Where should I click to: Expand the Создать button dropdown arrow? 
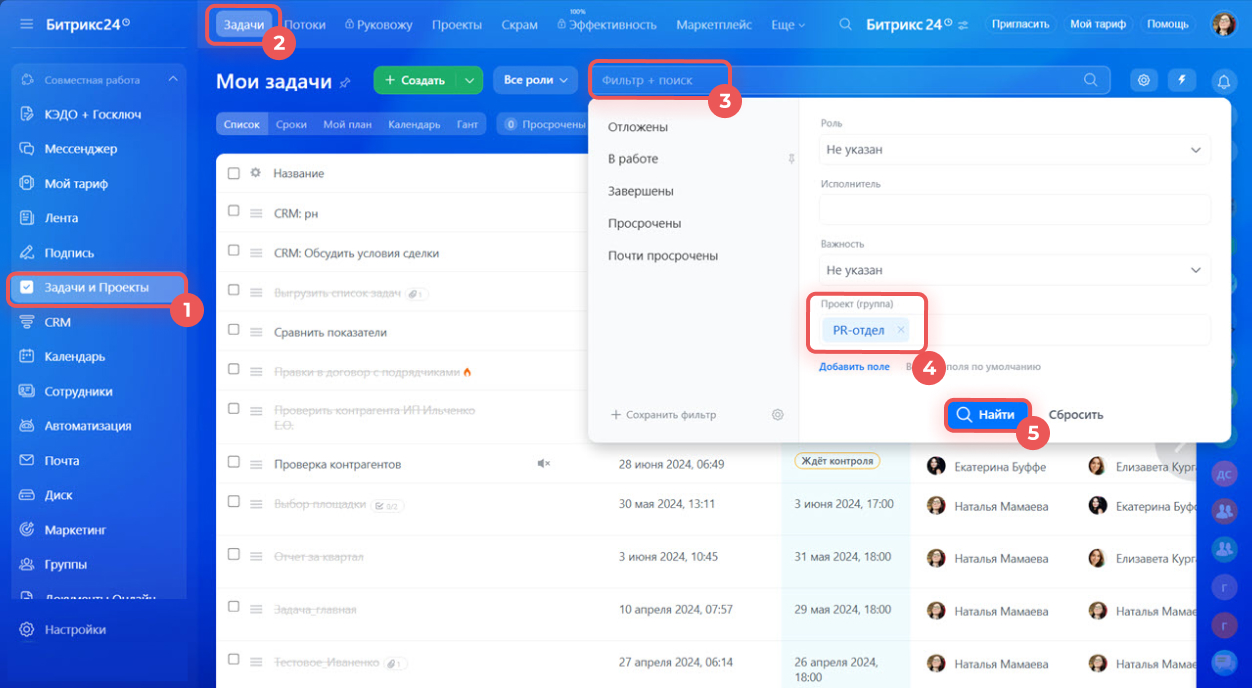469,80
